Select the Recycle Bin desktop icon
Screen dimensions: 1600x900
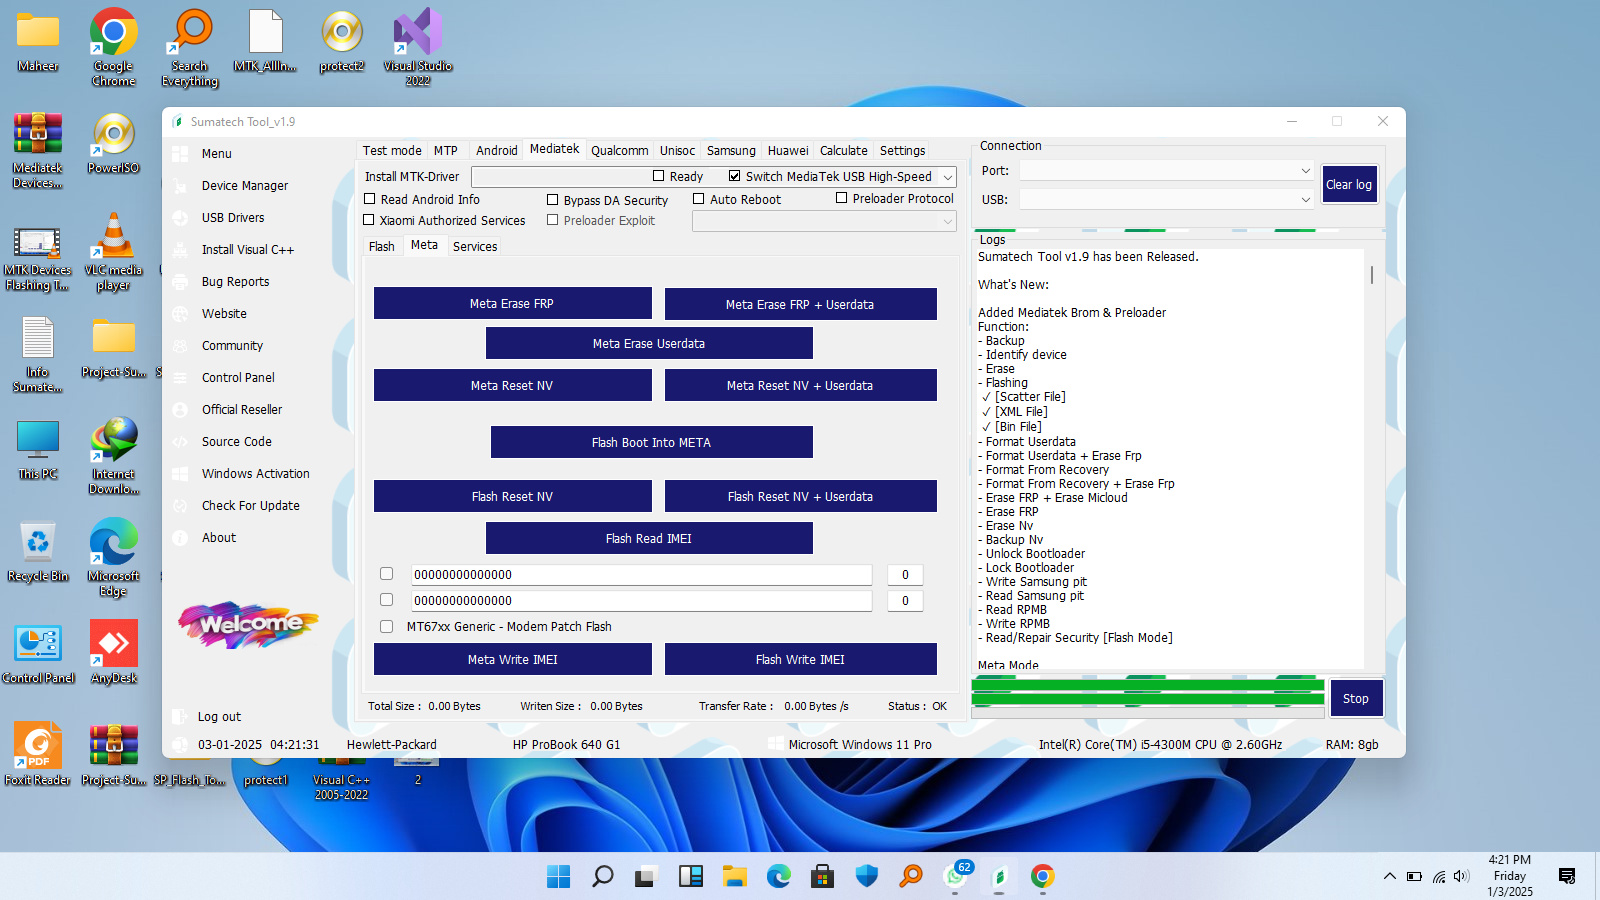pyautogui.click(x=38, y=549)
